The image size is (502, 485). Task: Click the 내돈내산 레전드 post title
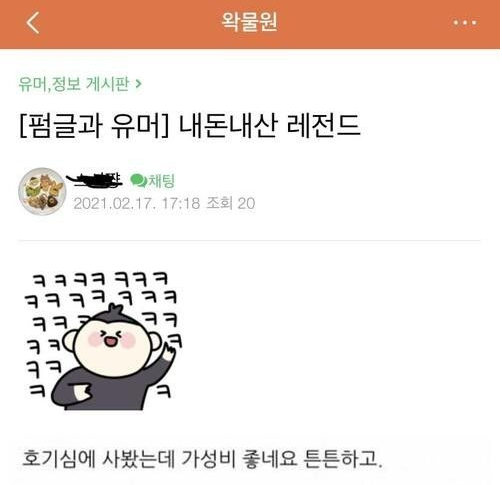tap(270, 126)
